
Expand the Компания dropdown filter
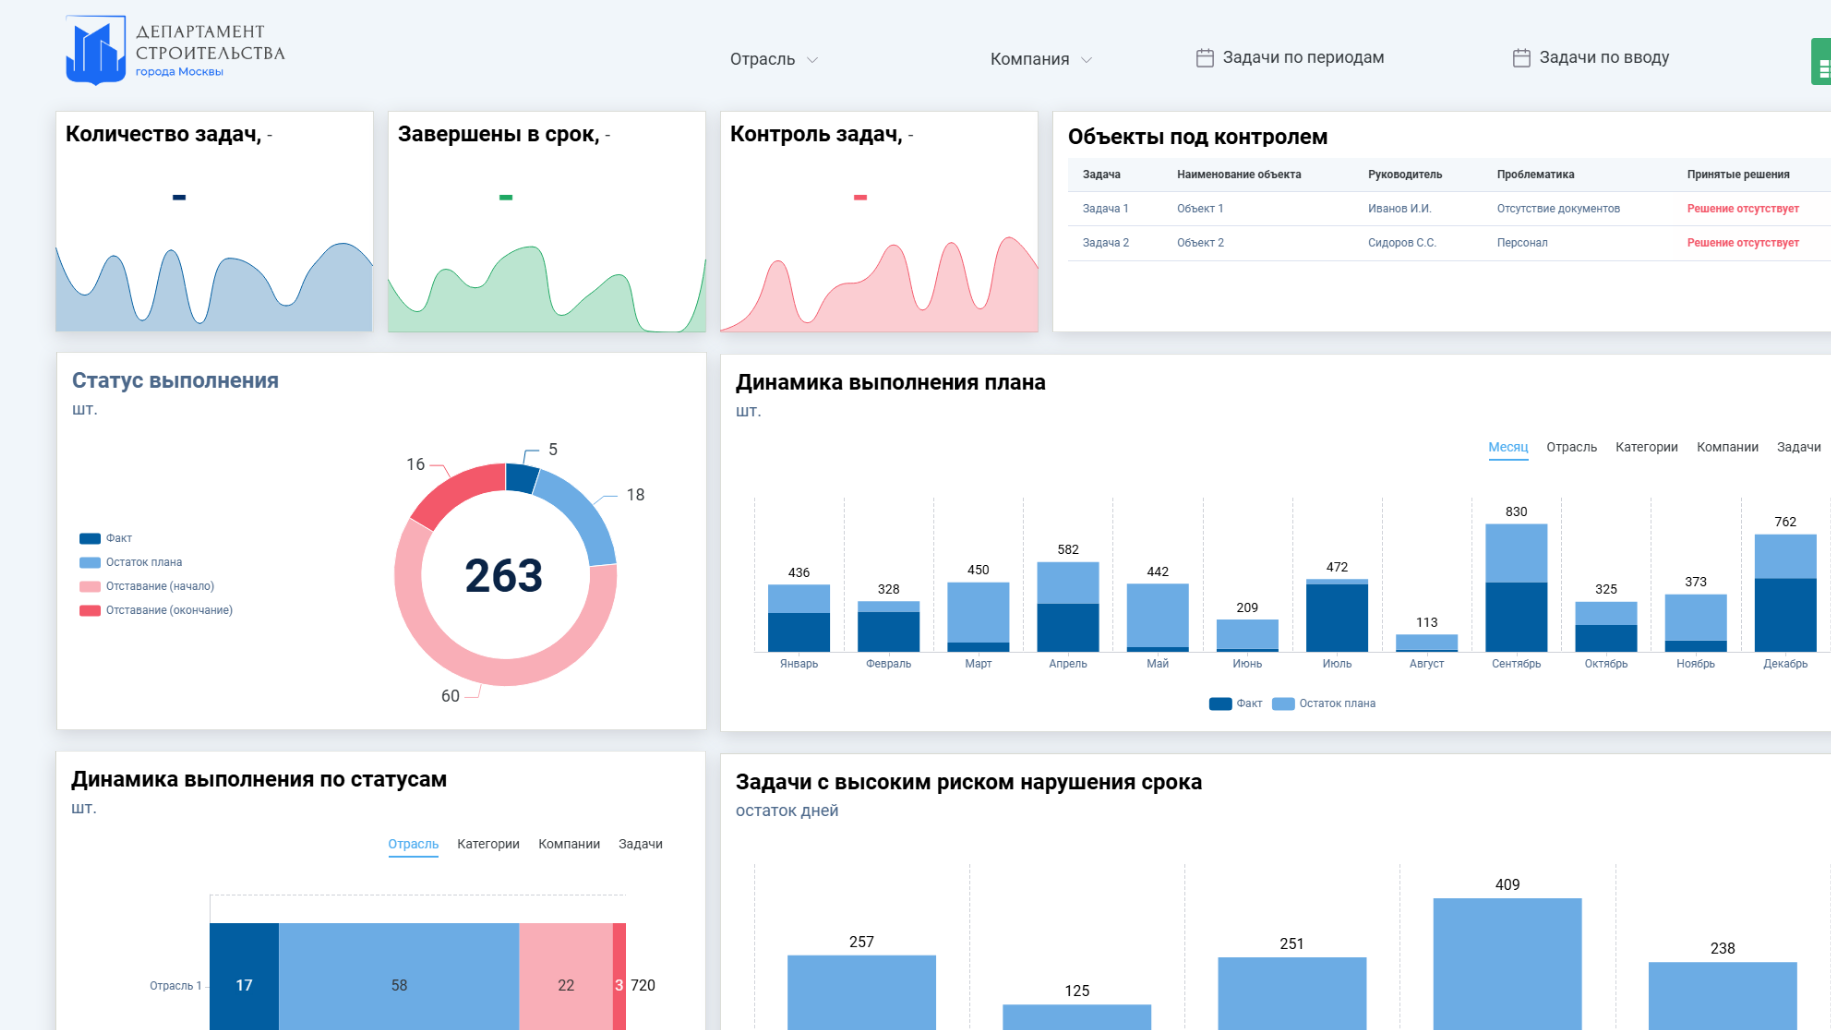click(x=1041, y=59)
